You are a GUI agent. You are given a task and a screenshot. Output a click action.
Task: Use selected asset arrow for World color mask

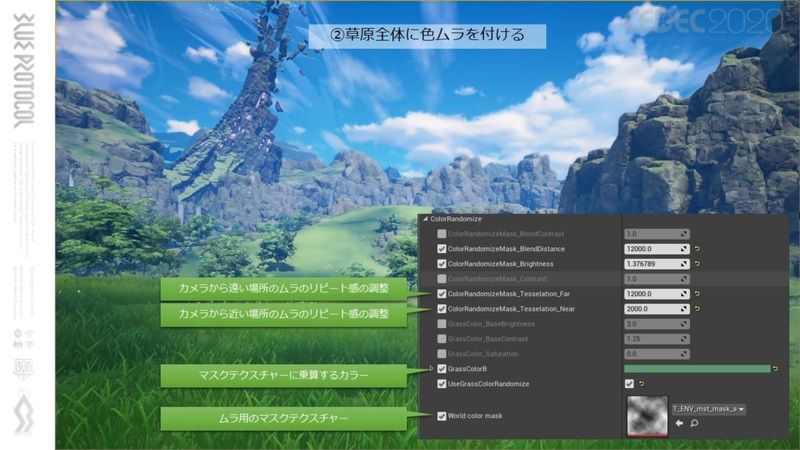click(x=679, y=423)
